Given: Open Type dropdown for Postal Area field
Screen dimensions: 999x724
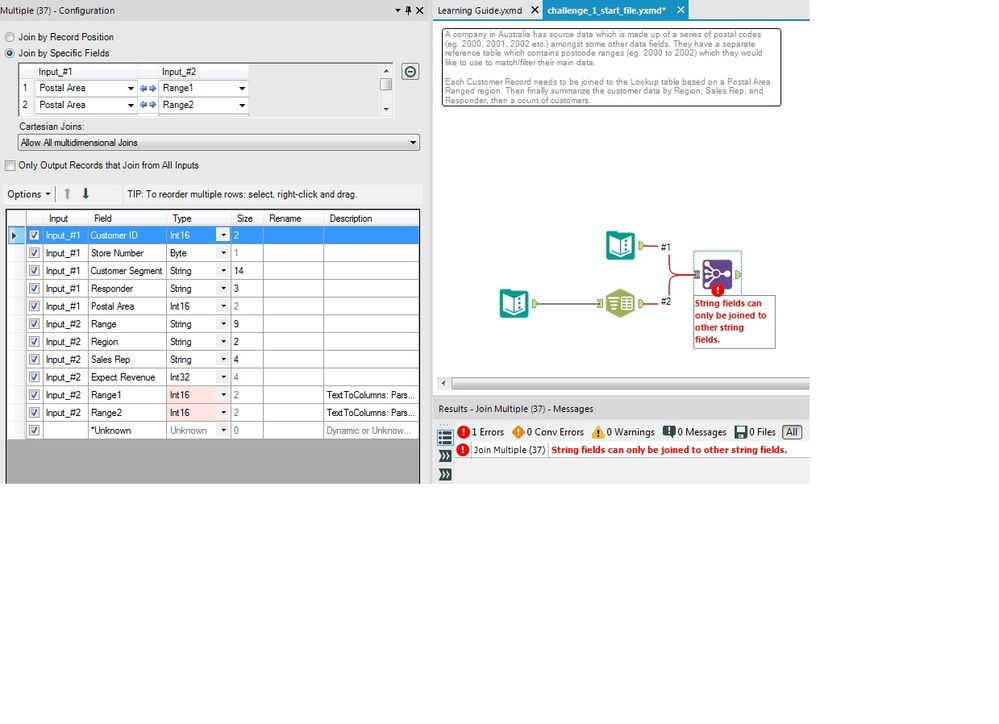Looking at the screenshot, I should click(223, 306).
